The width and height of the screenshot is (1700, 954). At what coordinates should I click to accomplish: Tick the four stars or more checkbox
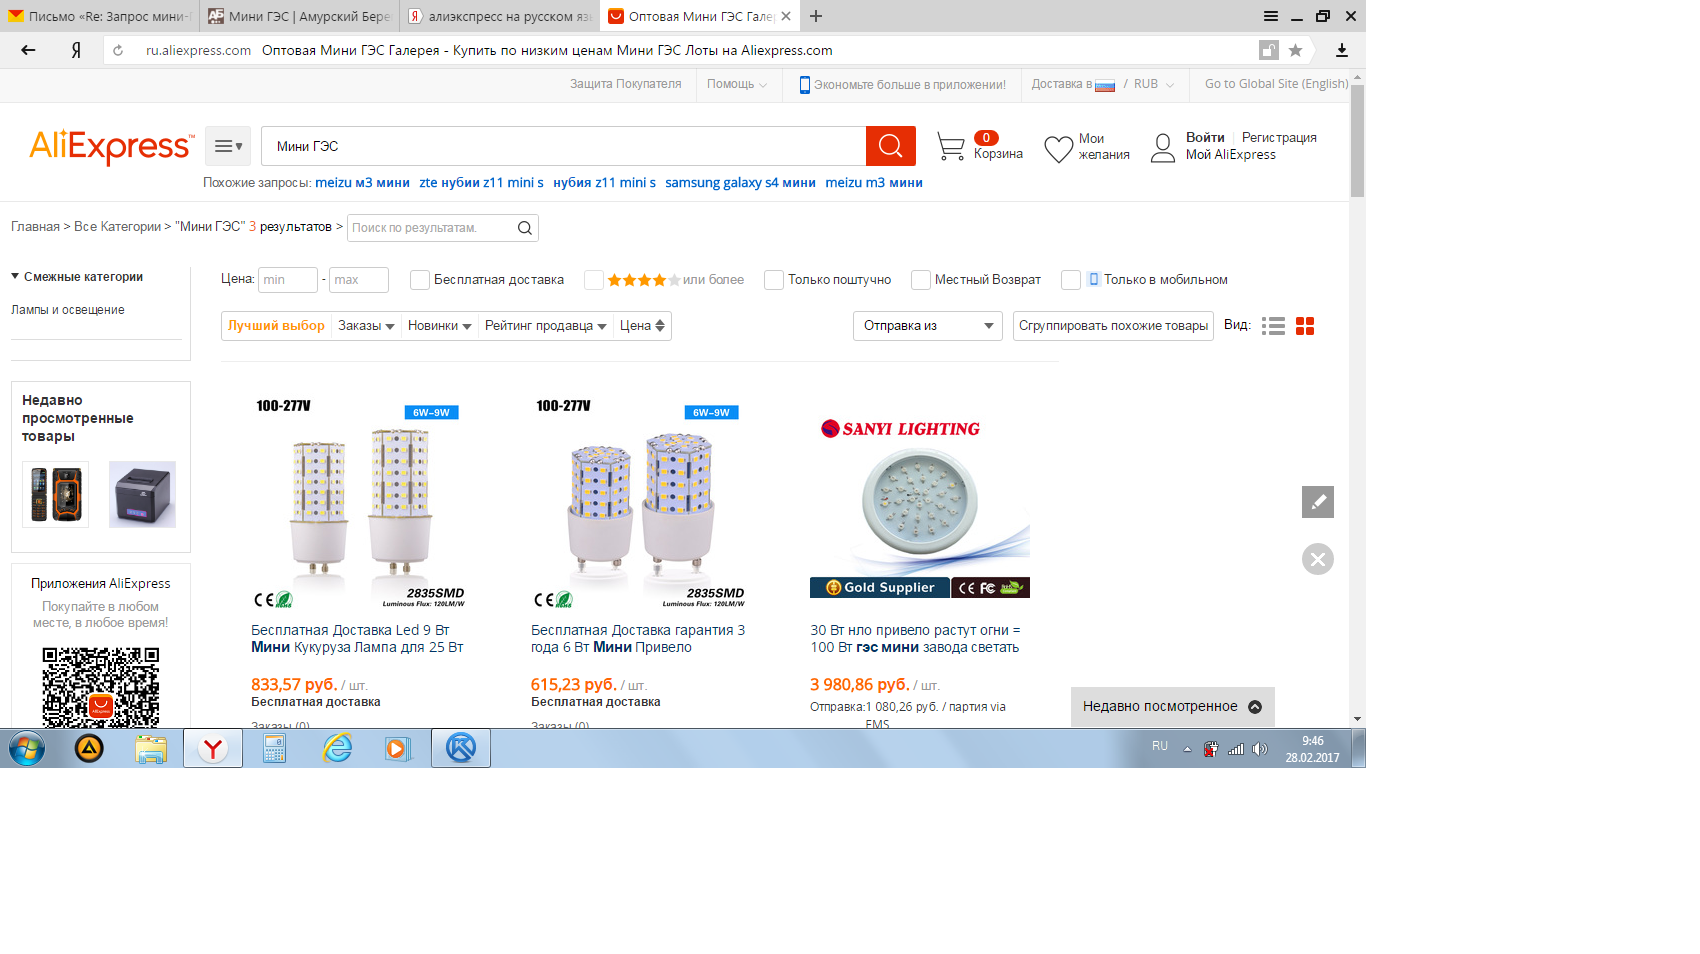[x=594, y=280]
